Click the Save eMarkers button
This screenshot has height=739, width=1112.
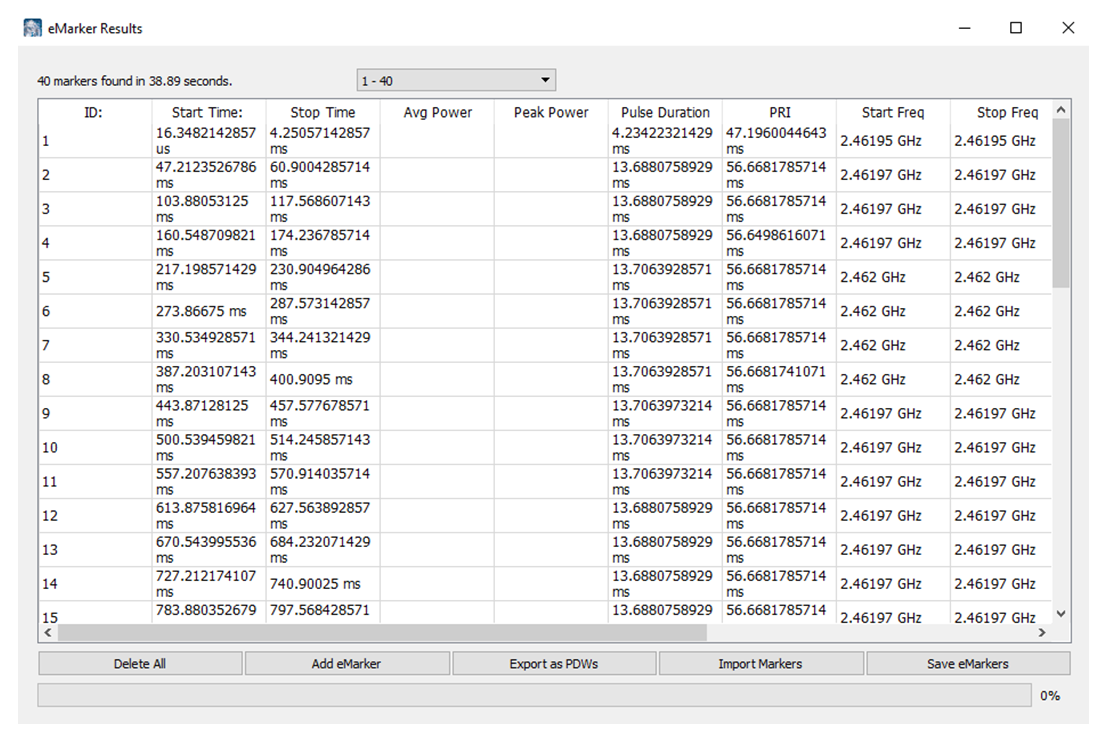[967, 663]
